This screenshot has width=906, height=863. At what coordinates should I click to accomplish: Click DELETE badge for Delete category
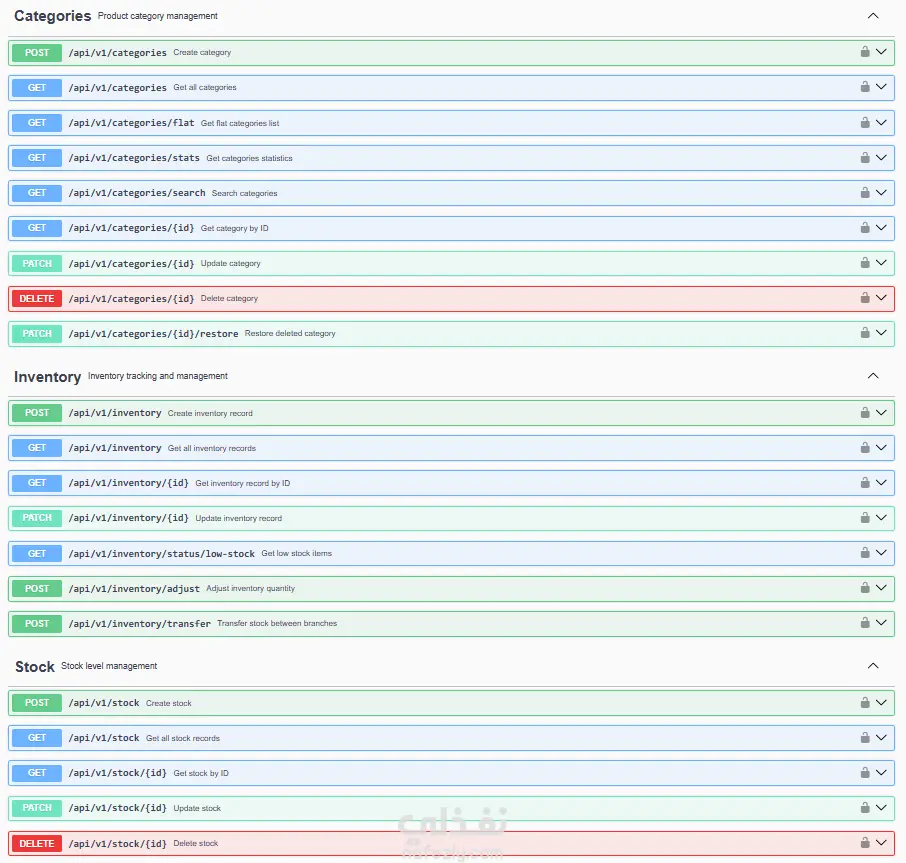tap(37, 299)
